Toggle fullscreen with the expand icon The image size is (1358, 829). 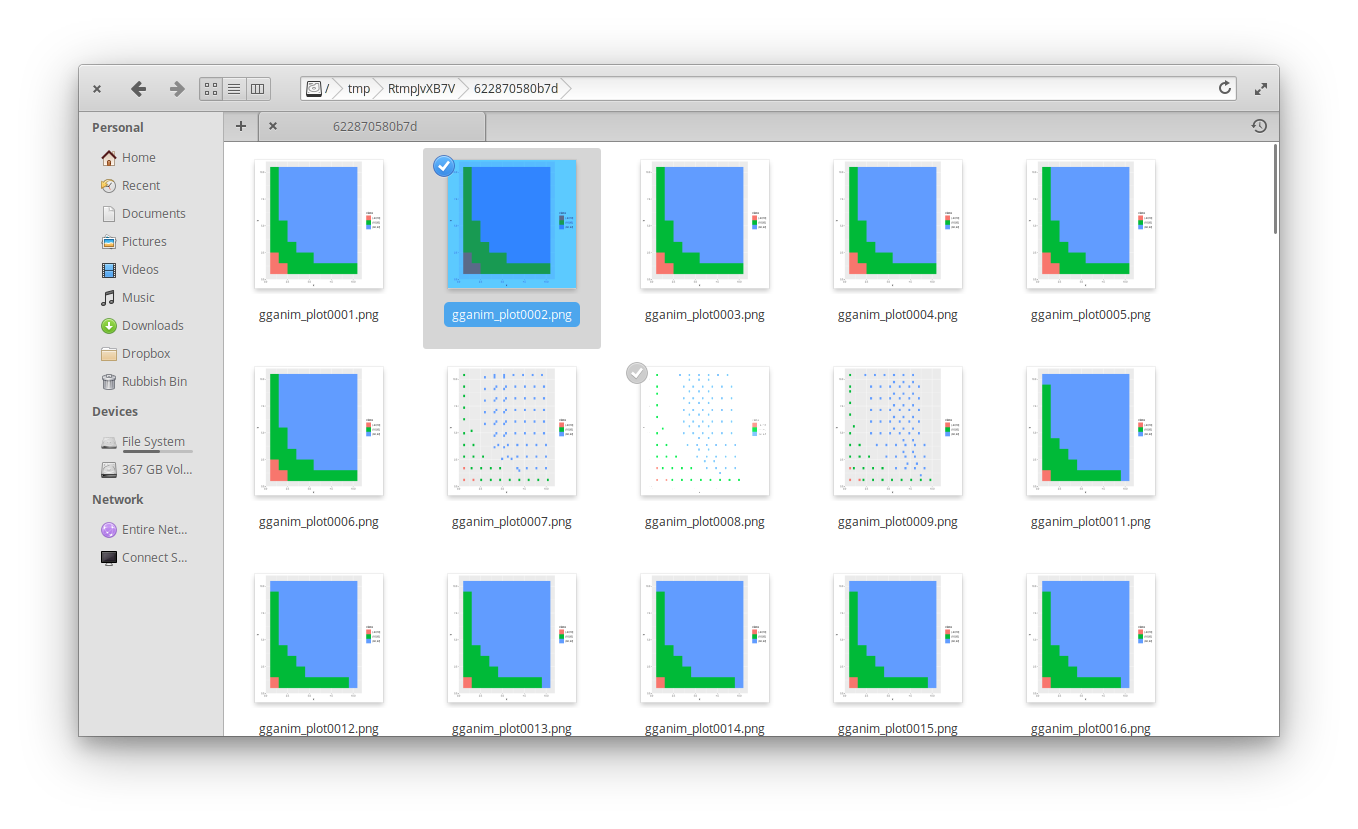pos(1260,88)
